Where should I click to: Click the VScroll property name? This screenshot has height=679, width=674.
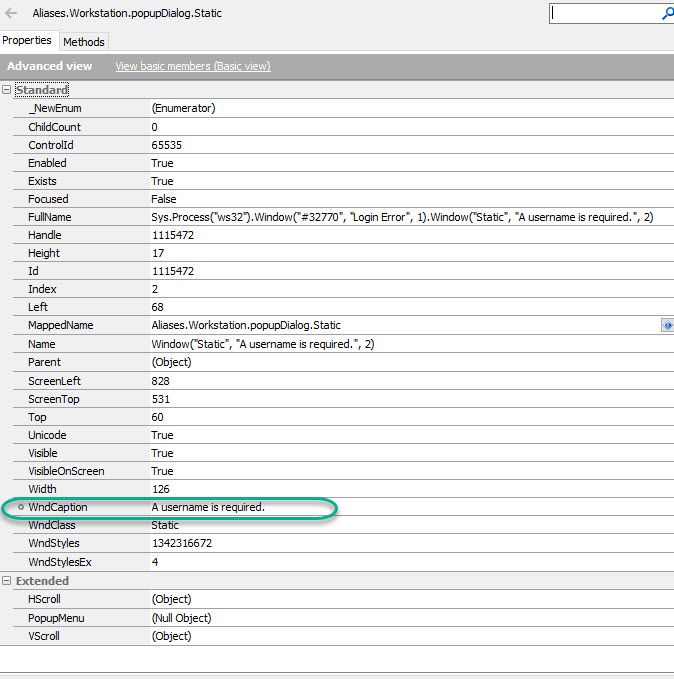[x=46, y=636]
